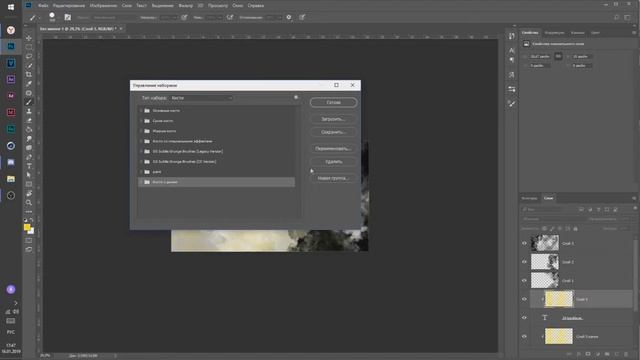Viewport: 640px width, 360px height.
Task: Expand the Мокрые кисти folder
Action: (141, 131)
